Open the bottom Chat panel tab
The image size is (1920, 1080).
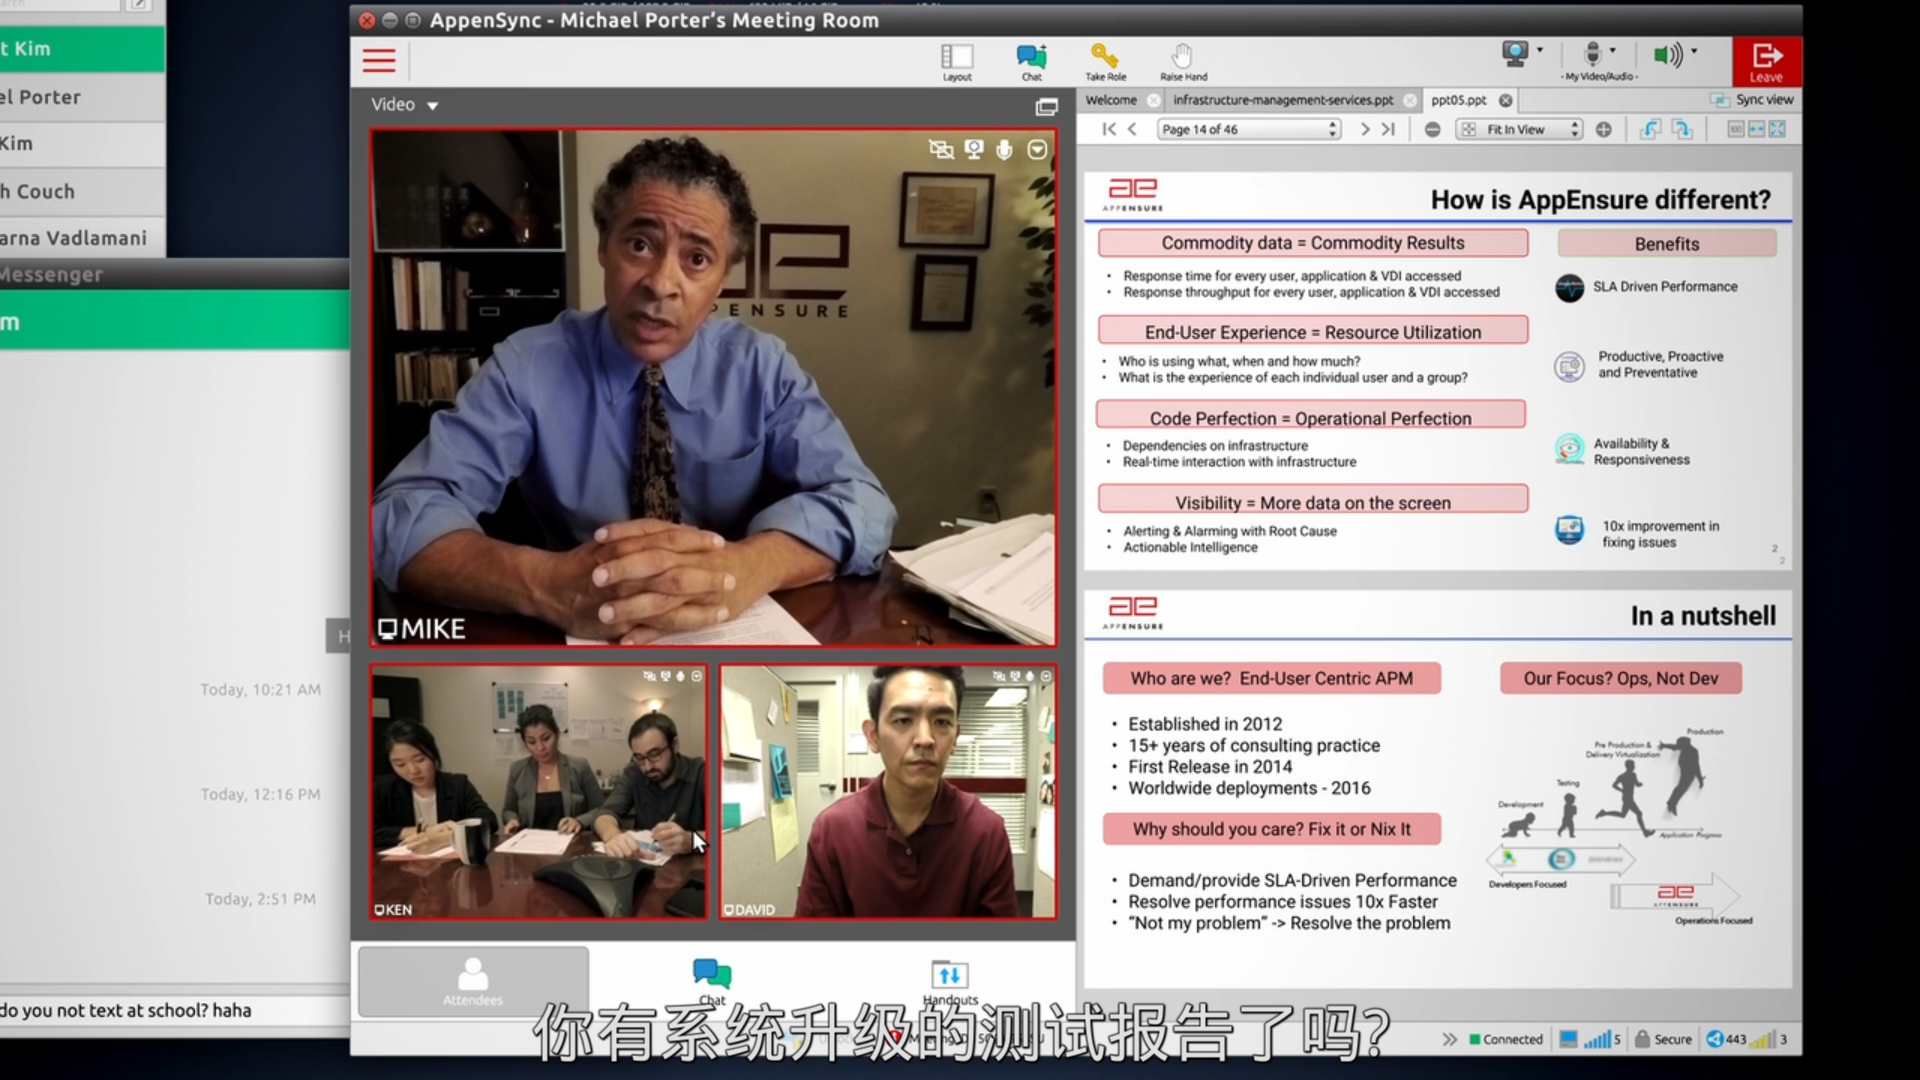[x=712, y=980]
